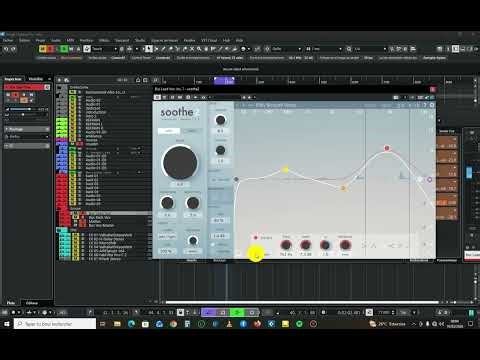This screenshot has height=360, width=480.
Task: Click the soothe2 help question mark icon
Action: click(x=425, y=105)
